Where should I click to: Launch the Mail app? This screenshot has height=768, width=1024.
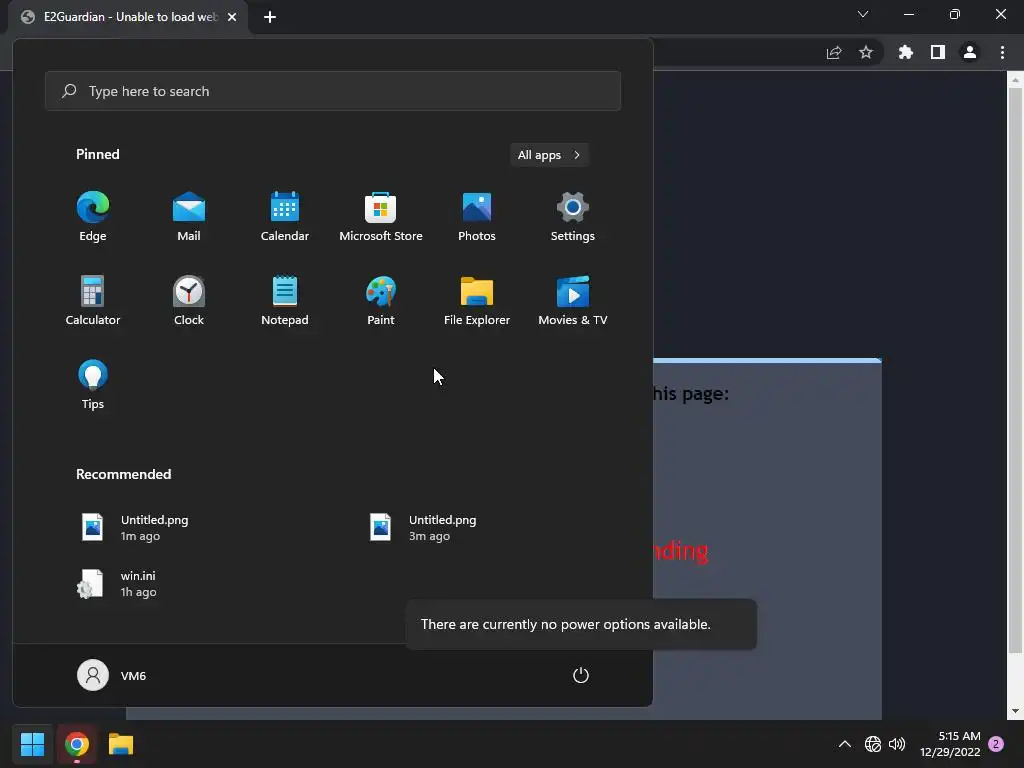tap(189, 217)
